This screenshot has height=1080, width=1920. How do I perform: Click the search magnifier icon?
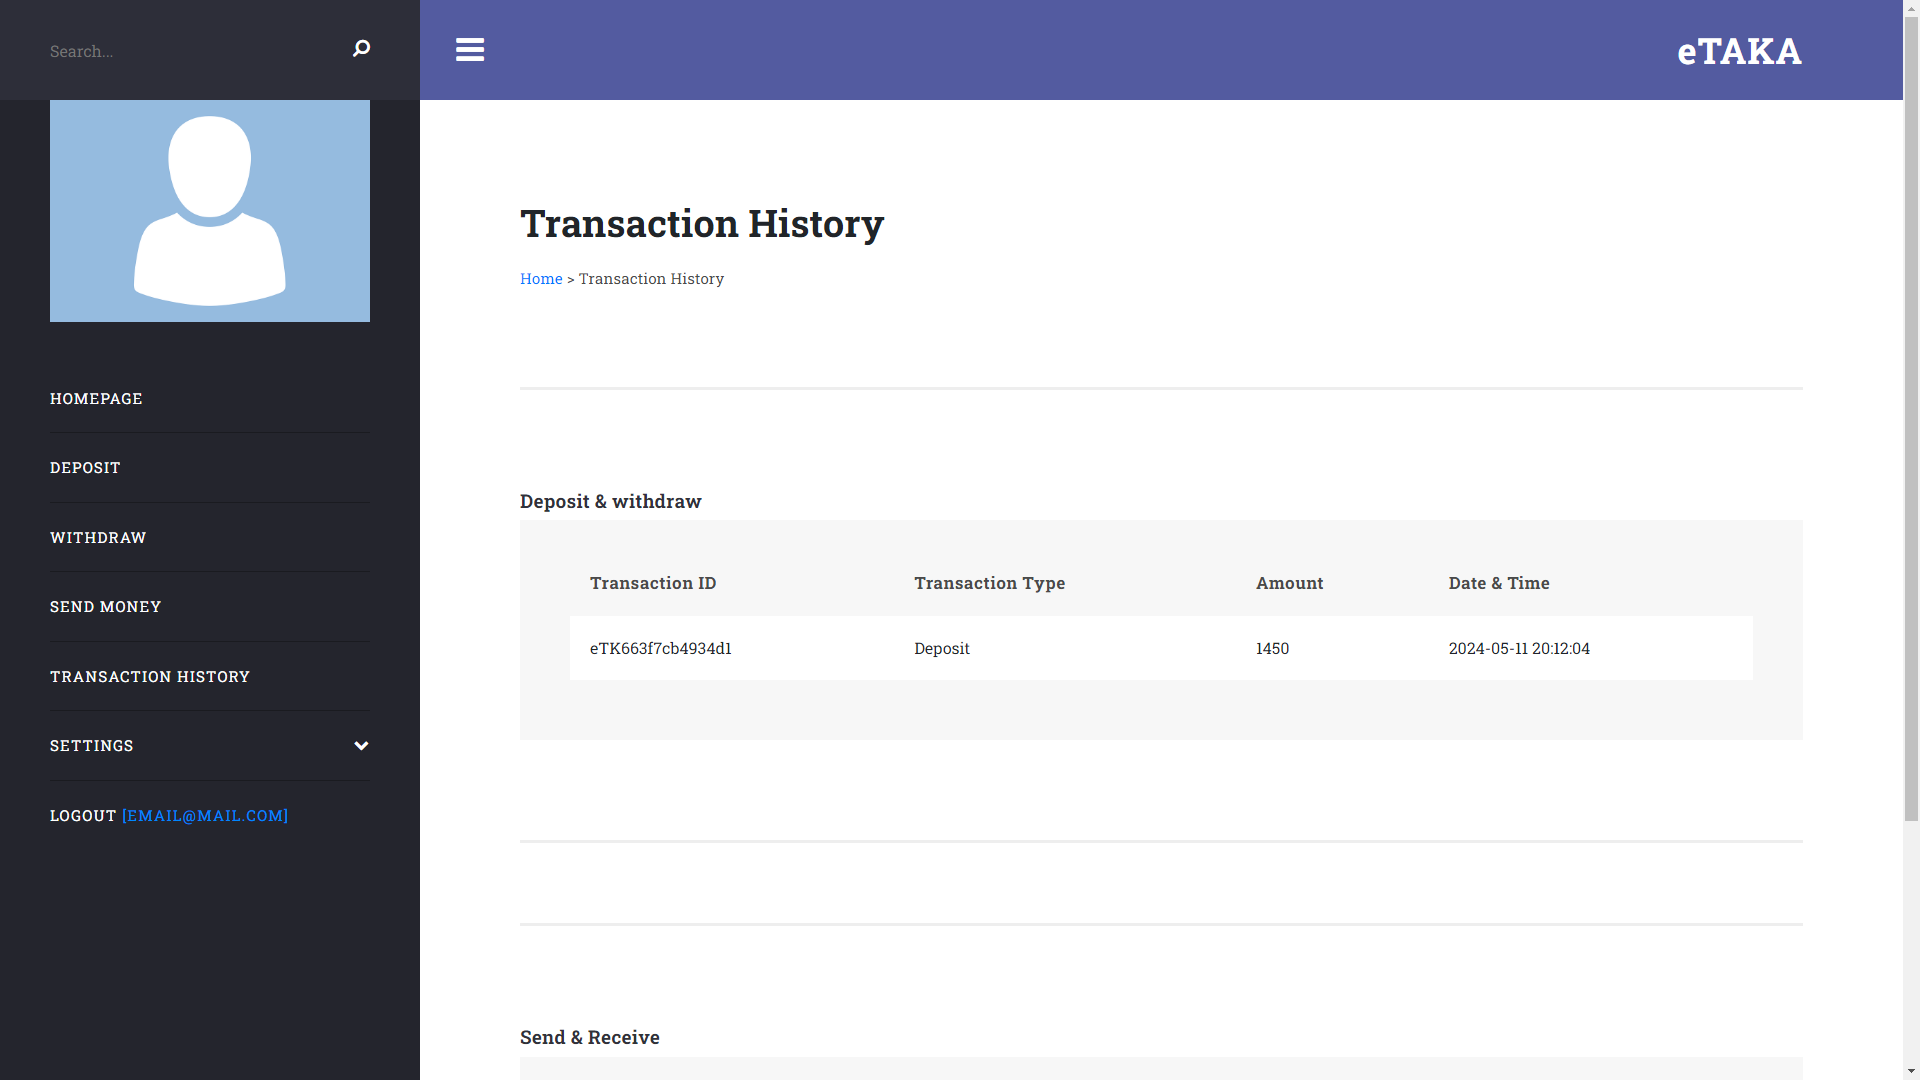point(361,49)
